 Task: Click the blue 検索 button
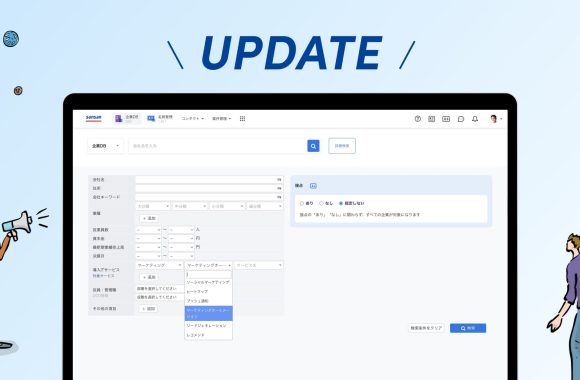(x=468, y=328)
